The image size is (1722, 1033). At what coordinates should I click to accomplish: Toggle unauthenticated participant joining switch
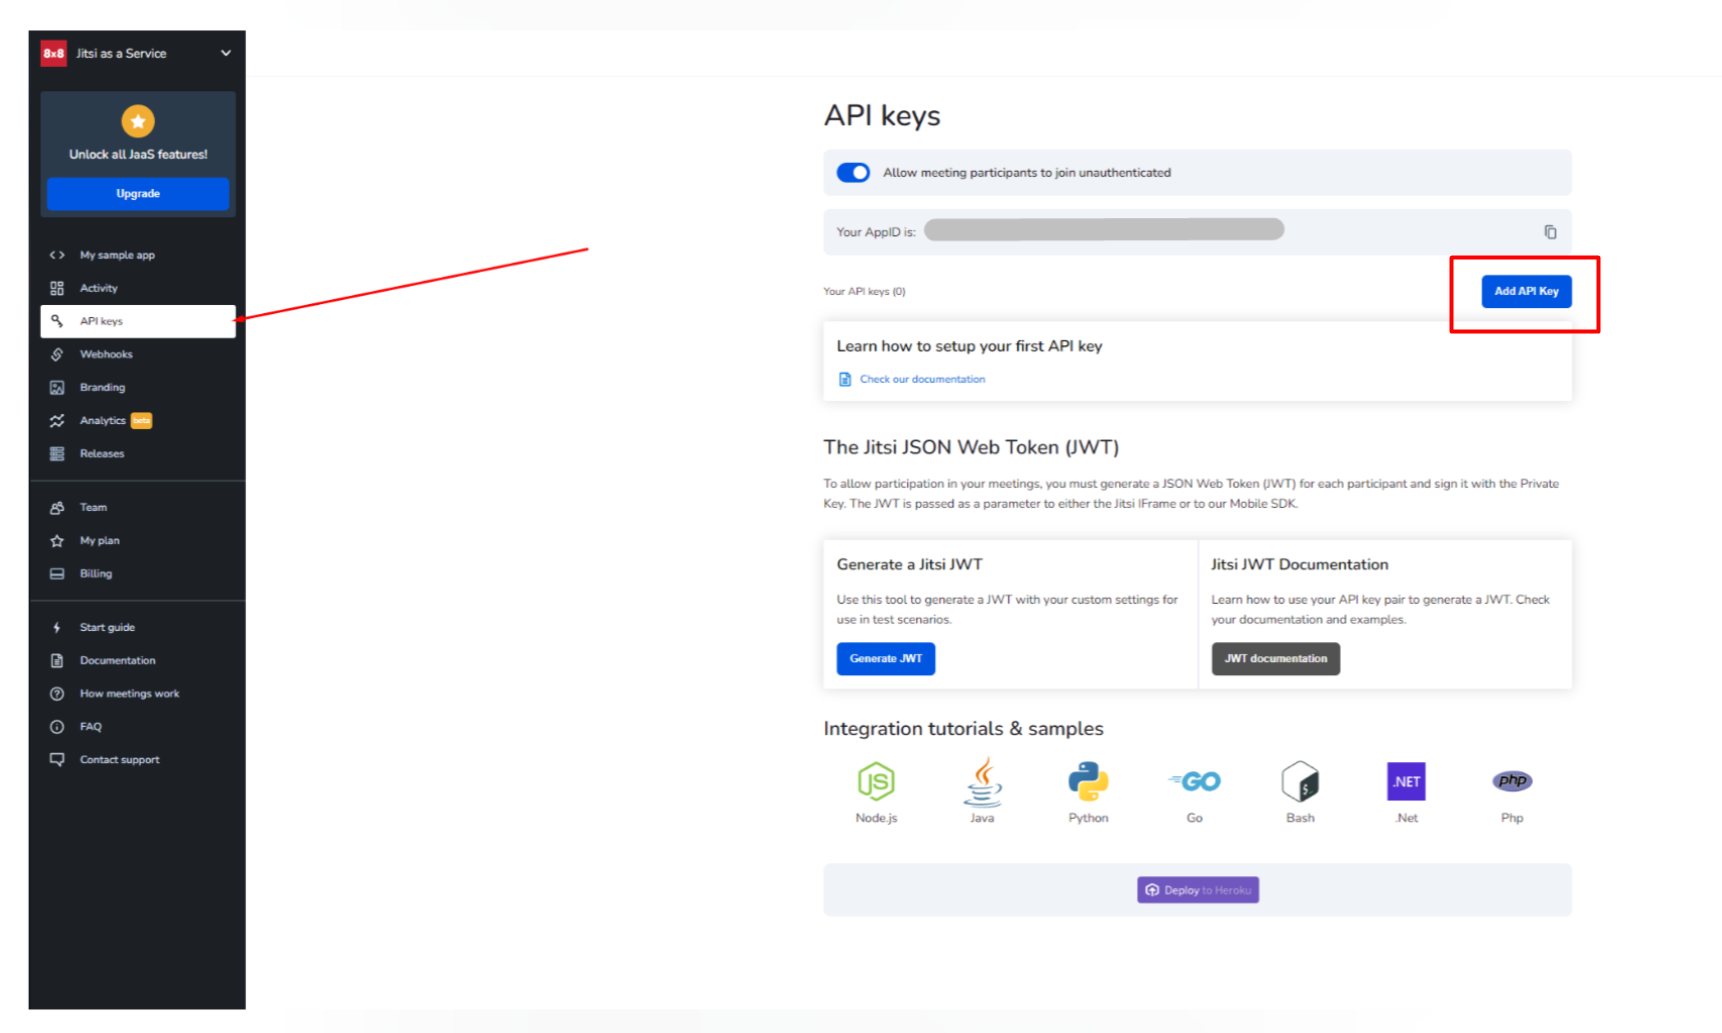[853, 173]
